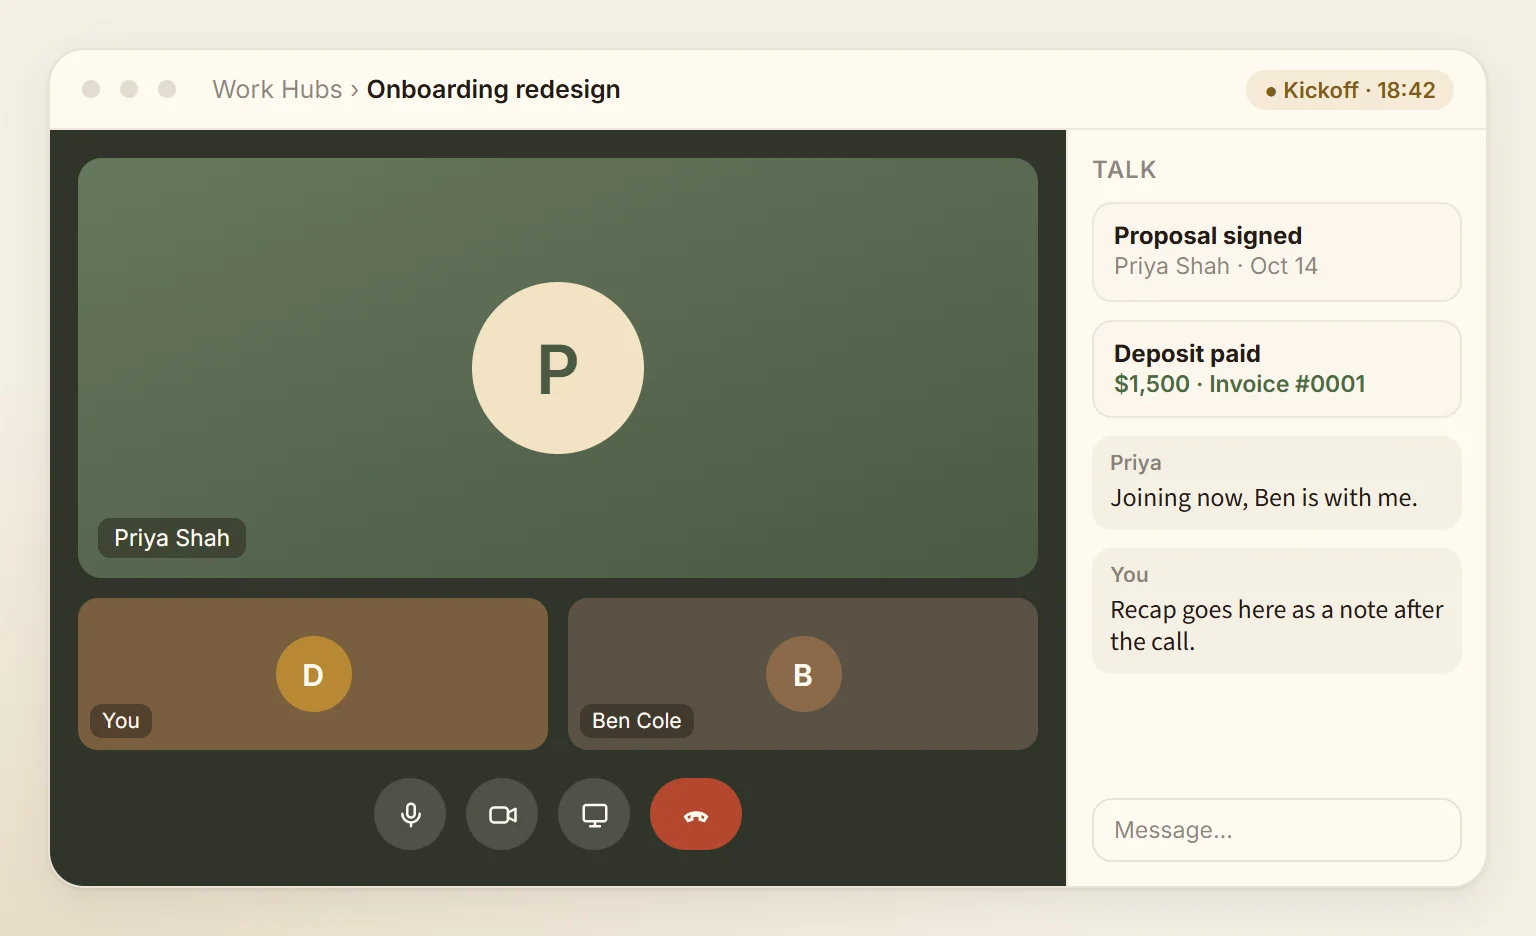Start sharing your screen

(x=594, y=814)
